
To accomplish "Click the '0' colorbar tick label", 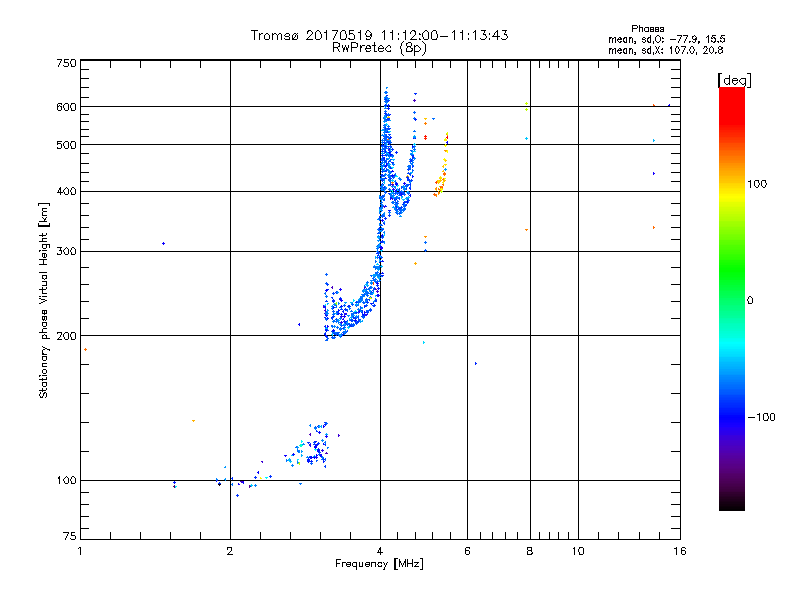I will (x=750, y=301).
